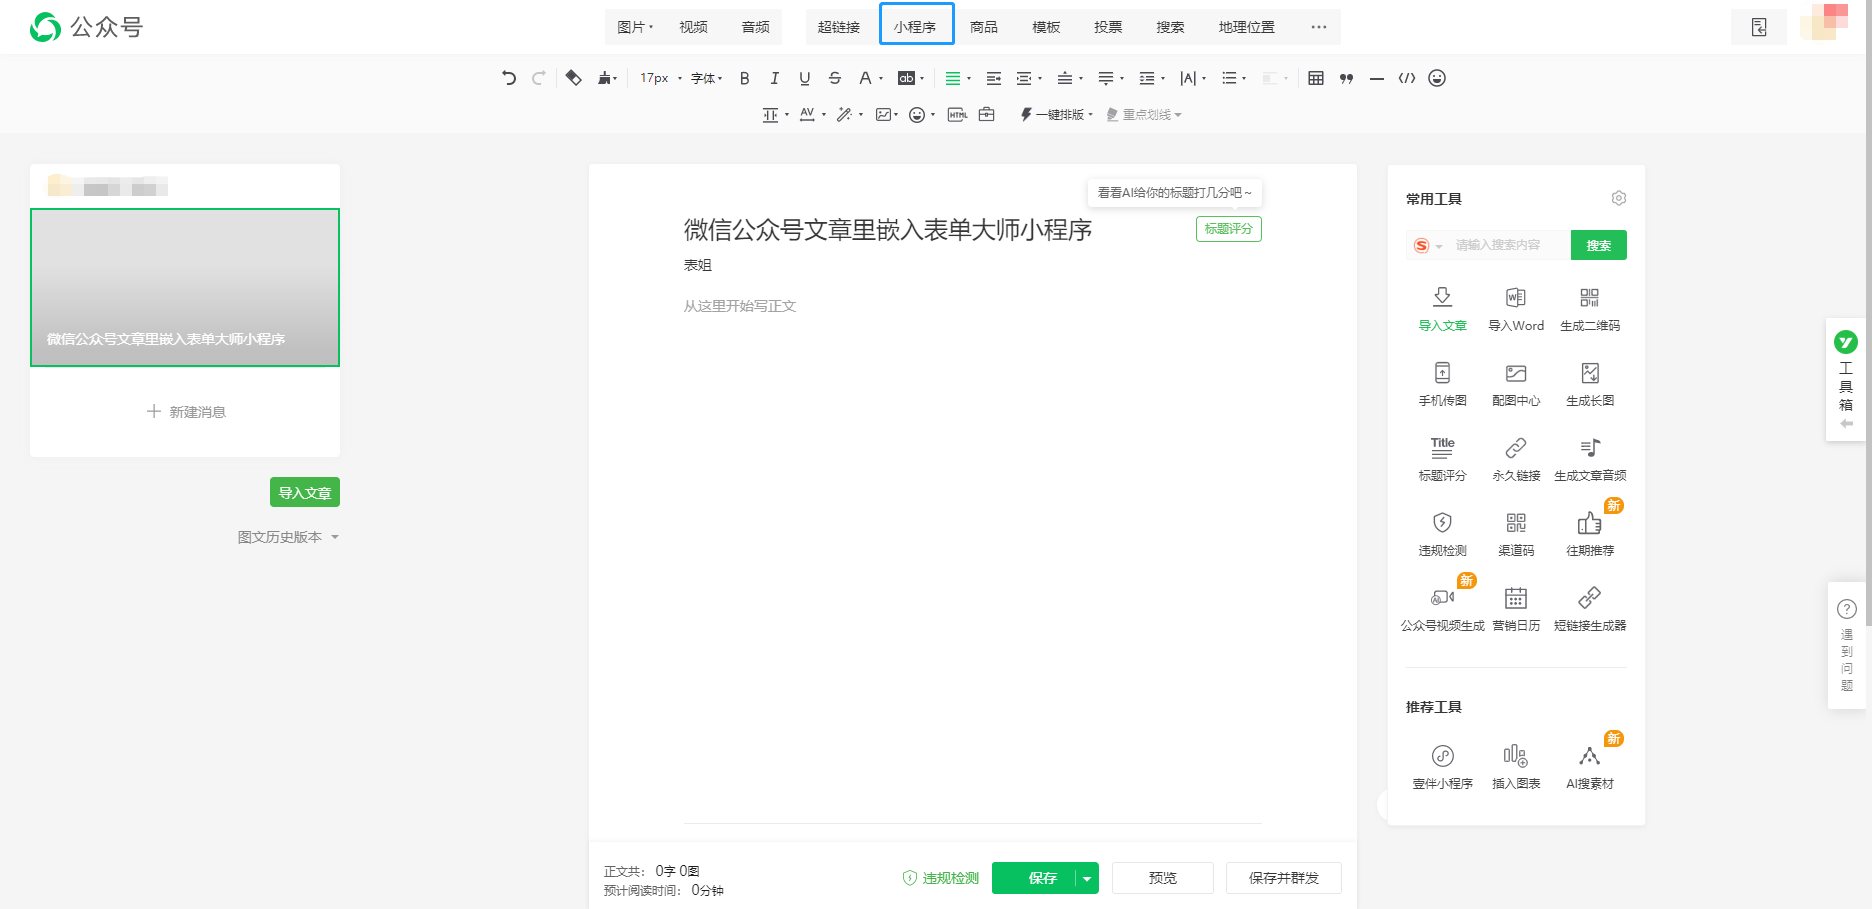Image resolution: width=1872 pixels, height=909 pixels.
Task: Click the 预览 button
Action: tap(1162, 878)
